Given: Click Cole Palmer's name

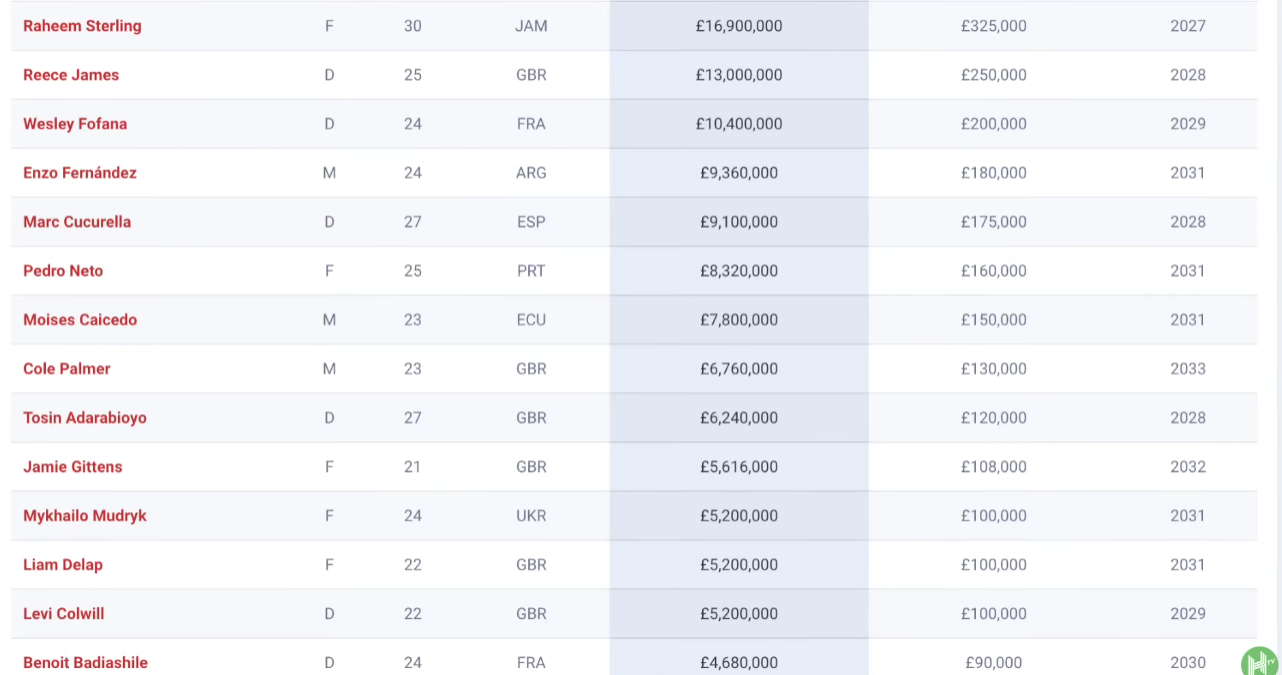Looking at the screenshot, I should (67, 369).
